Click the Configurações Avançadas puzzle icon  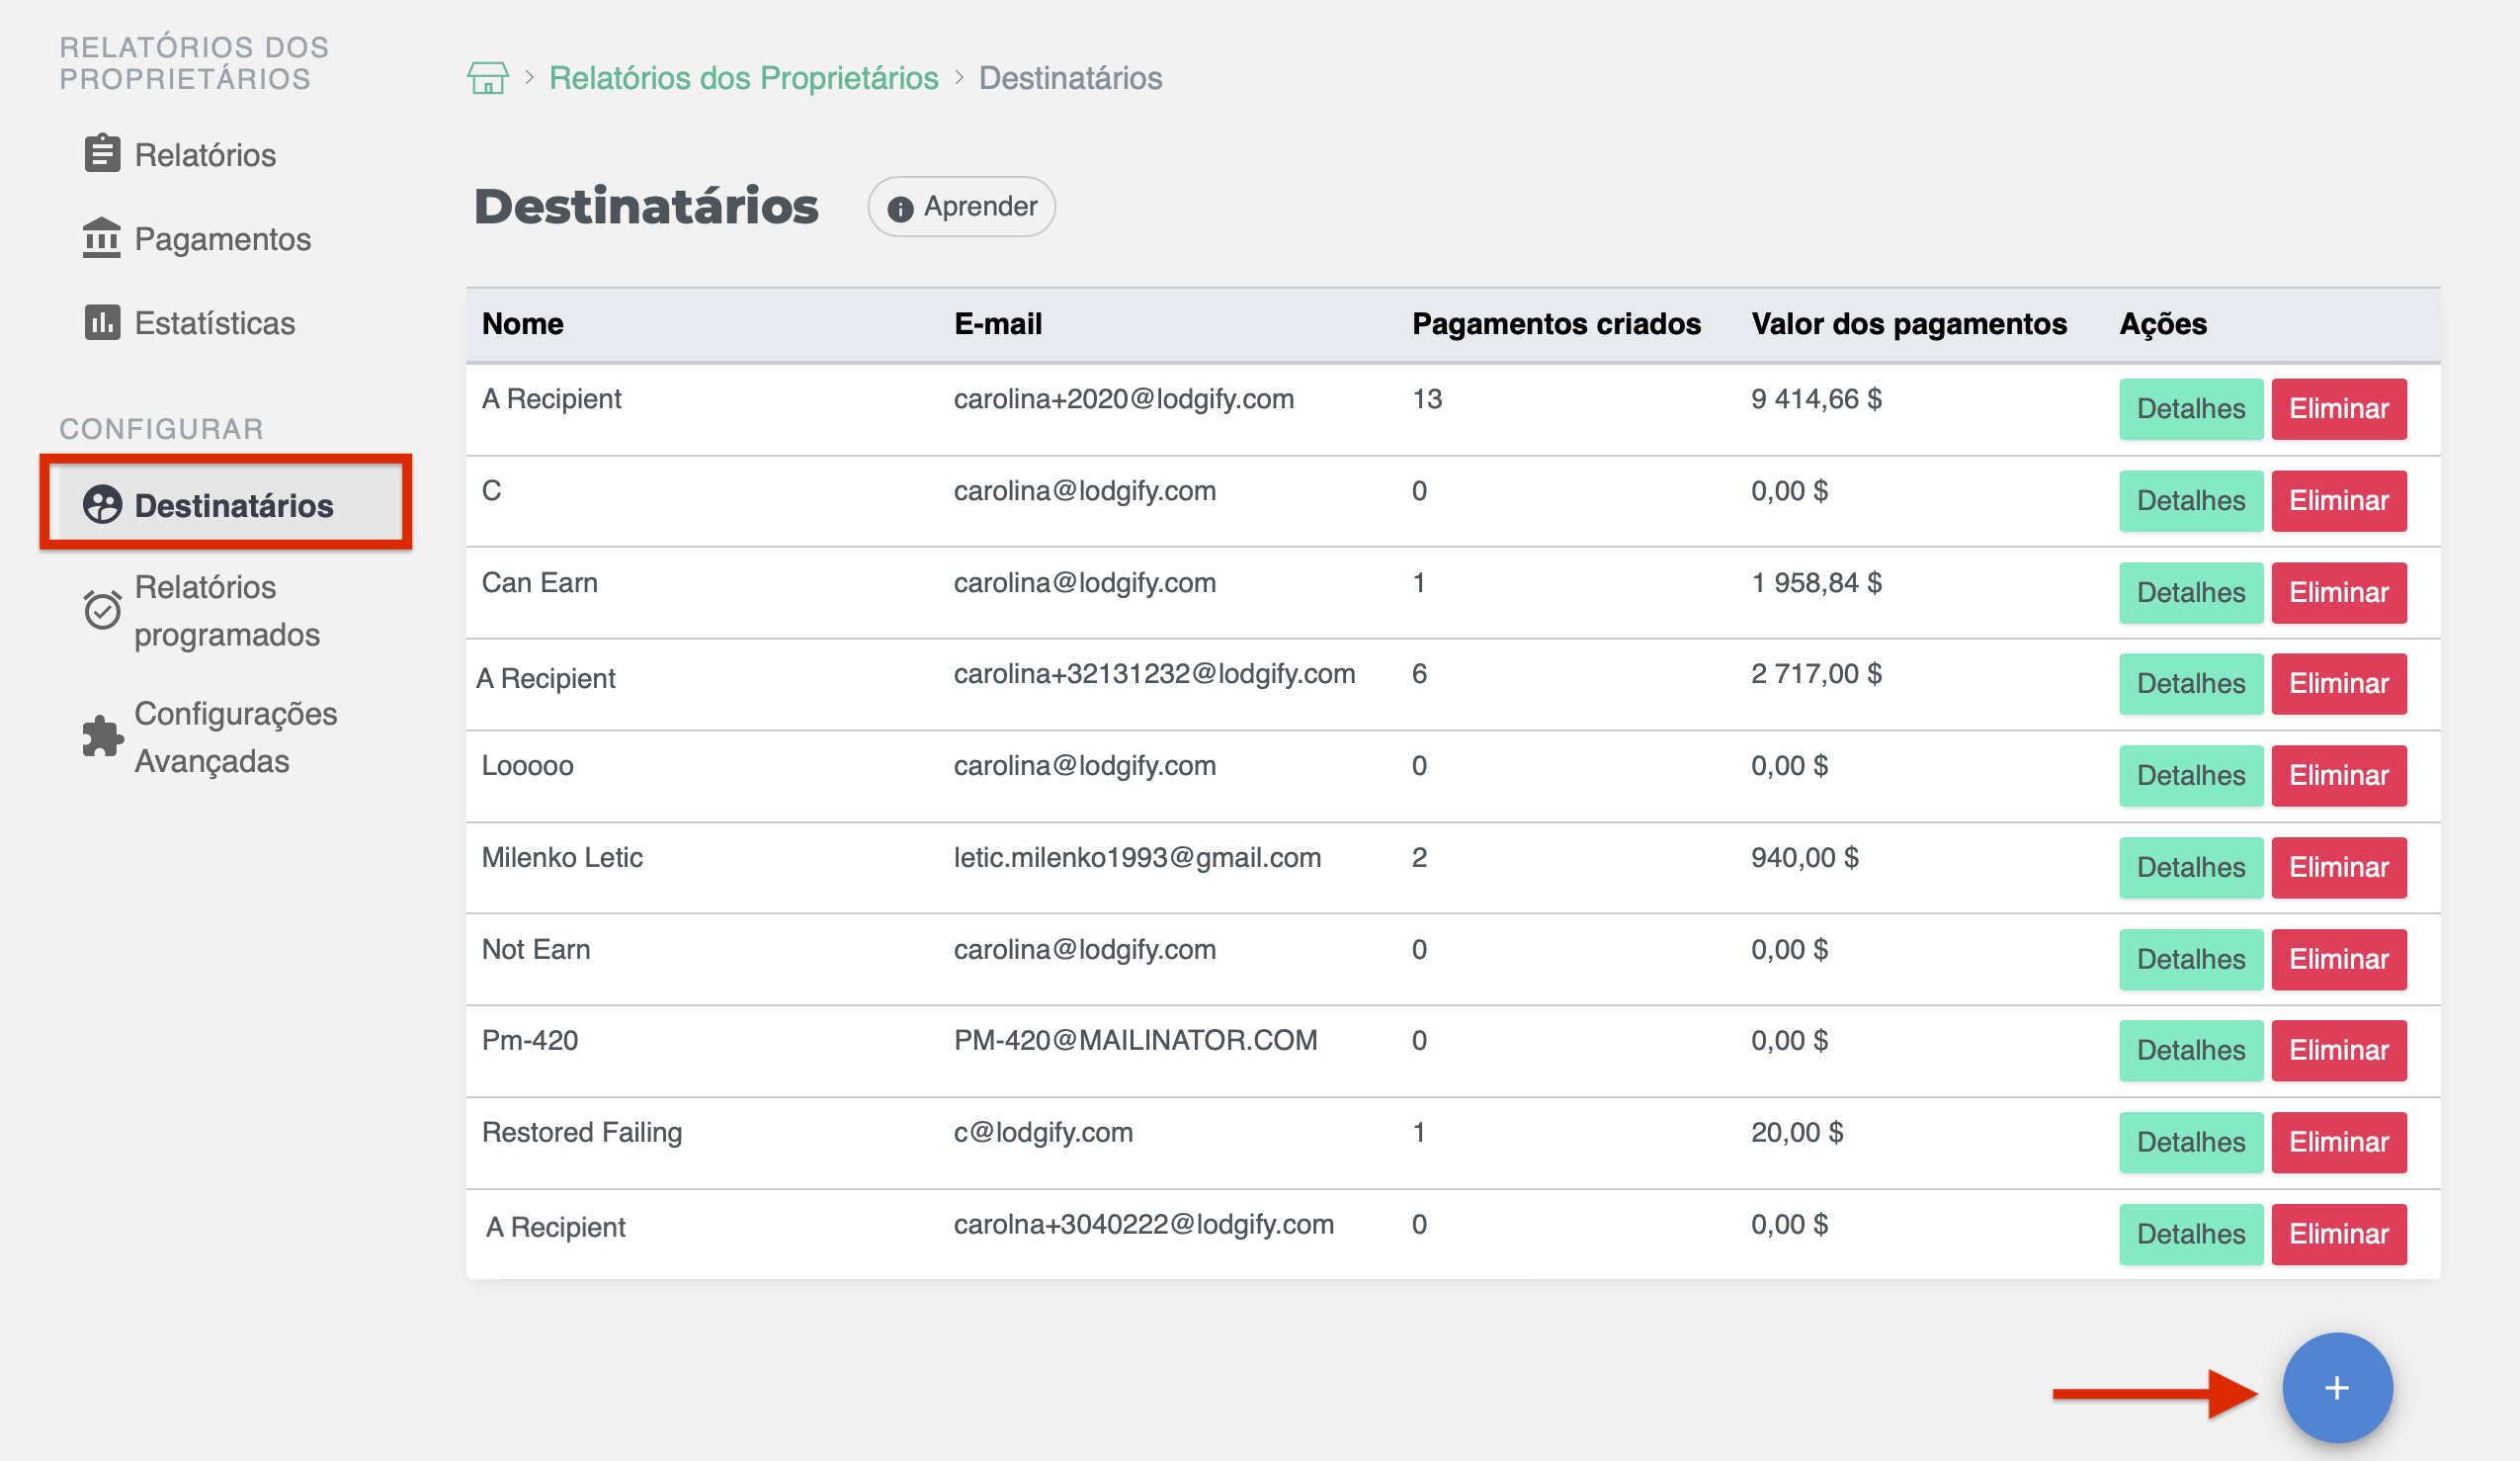102,736
